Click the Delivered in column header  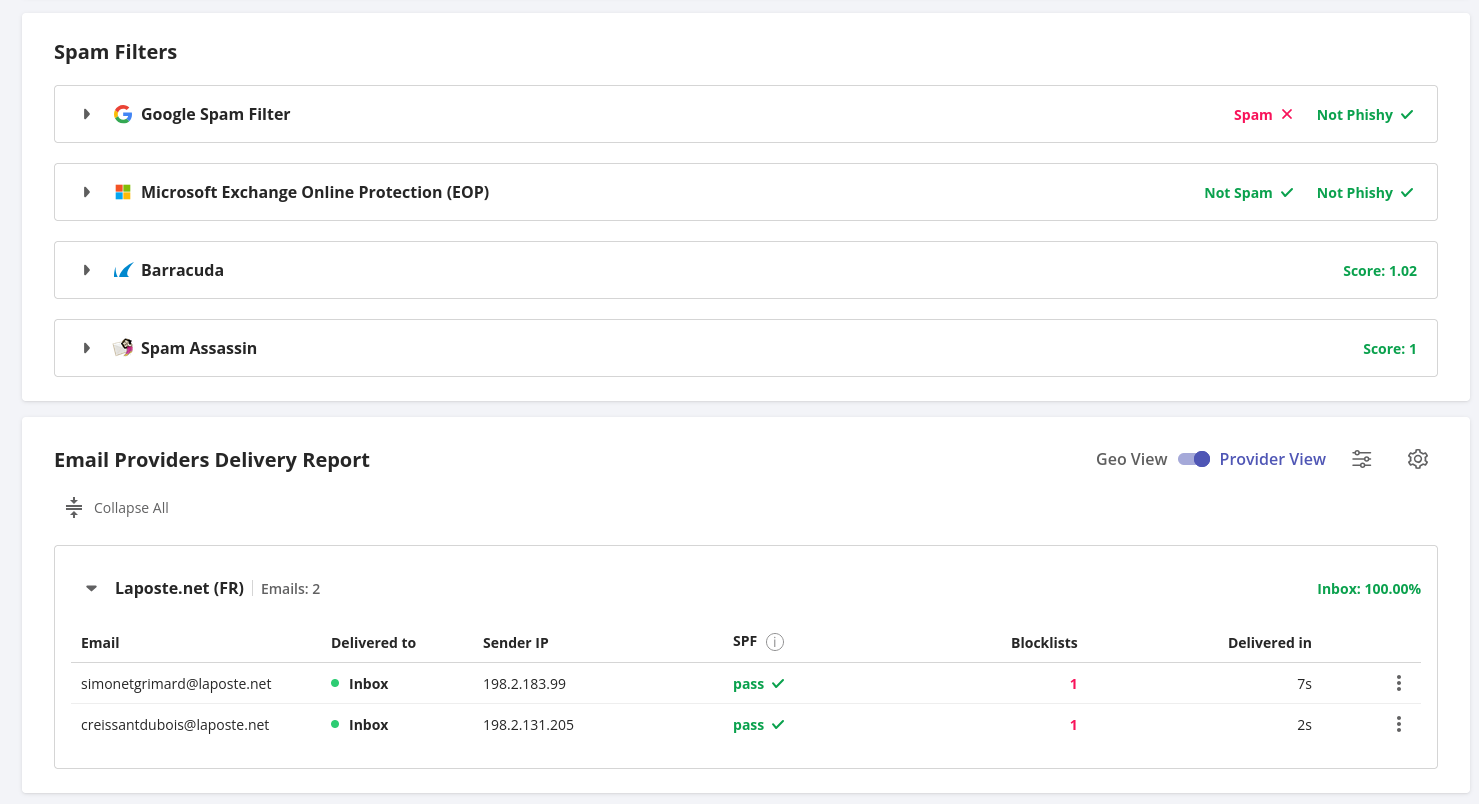(x=1270, y=643)
